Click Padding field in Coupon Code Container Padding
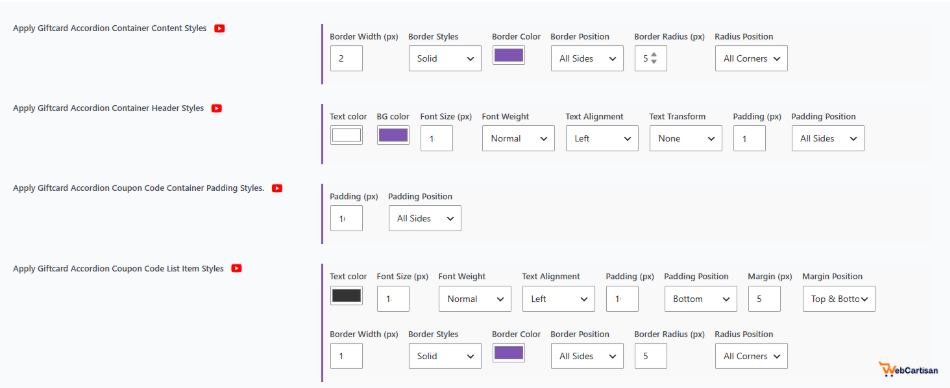 347,218
